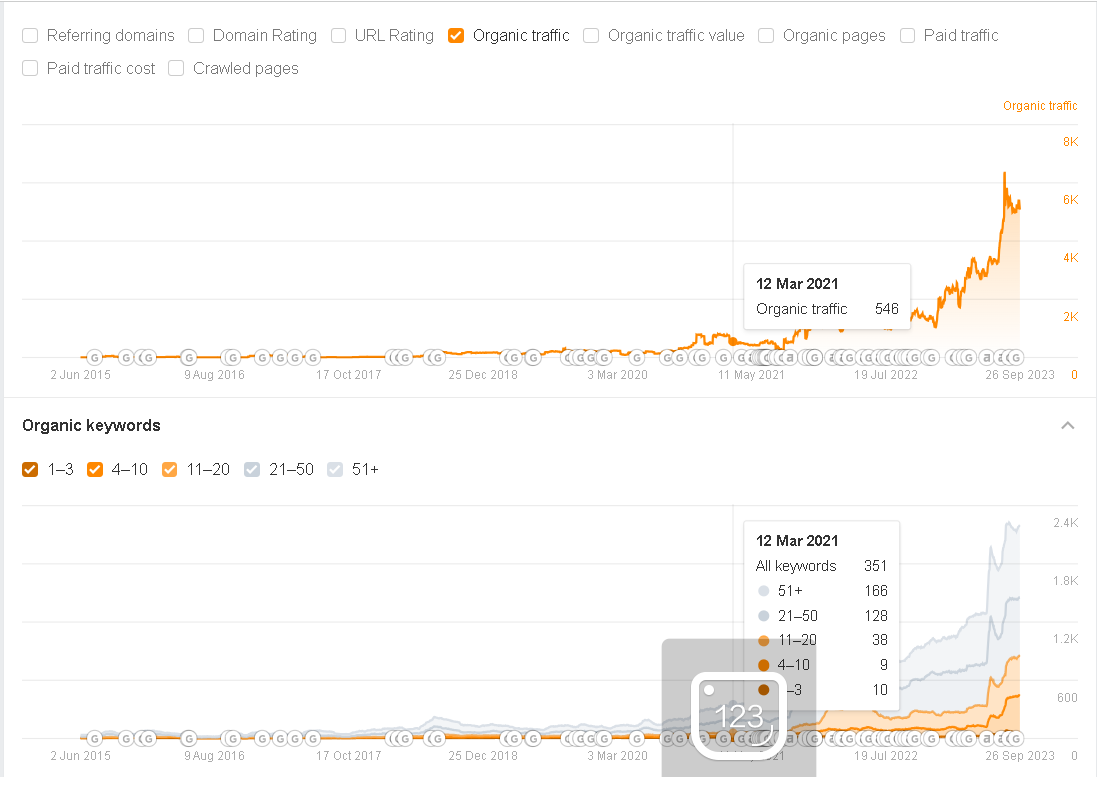Viewport: 1111px width, 793px height.
Task: Click last Google update marker on keywords chart
Action: coord(1014,738)
